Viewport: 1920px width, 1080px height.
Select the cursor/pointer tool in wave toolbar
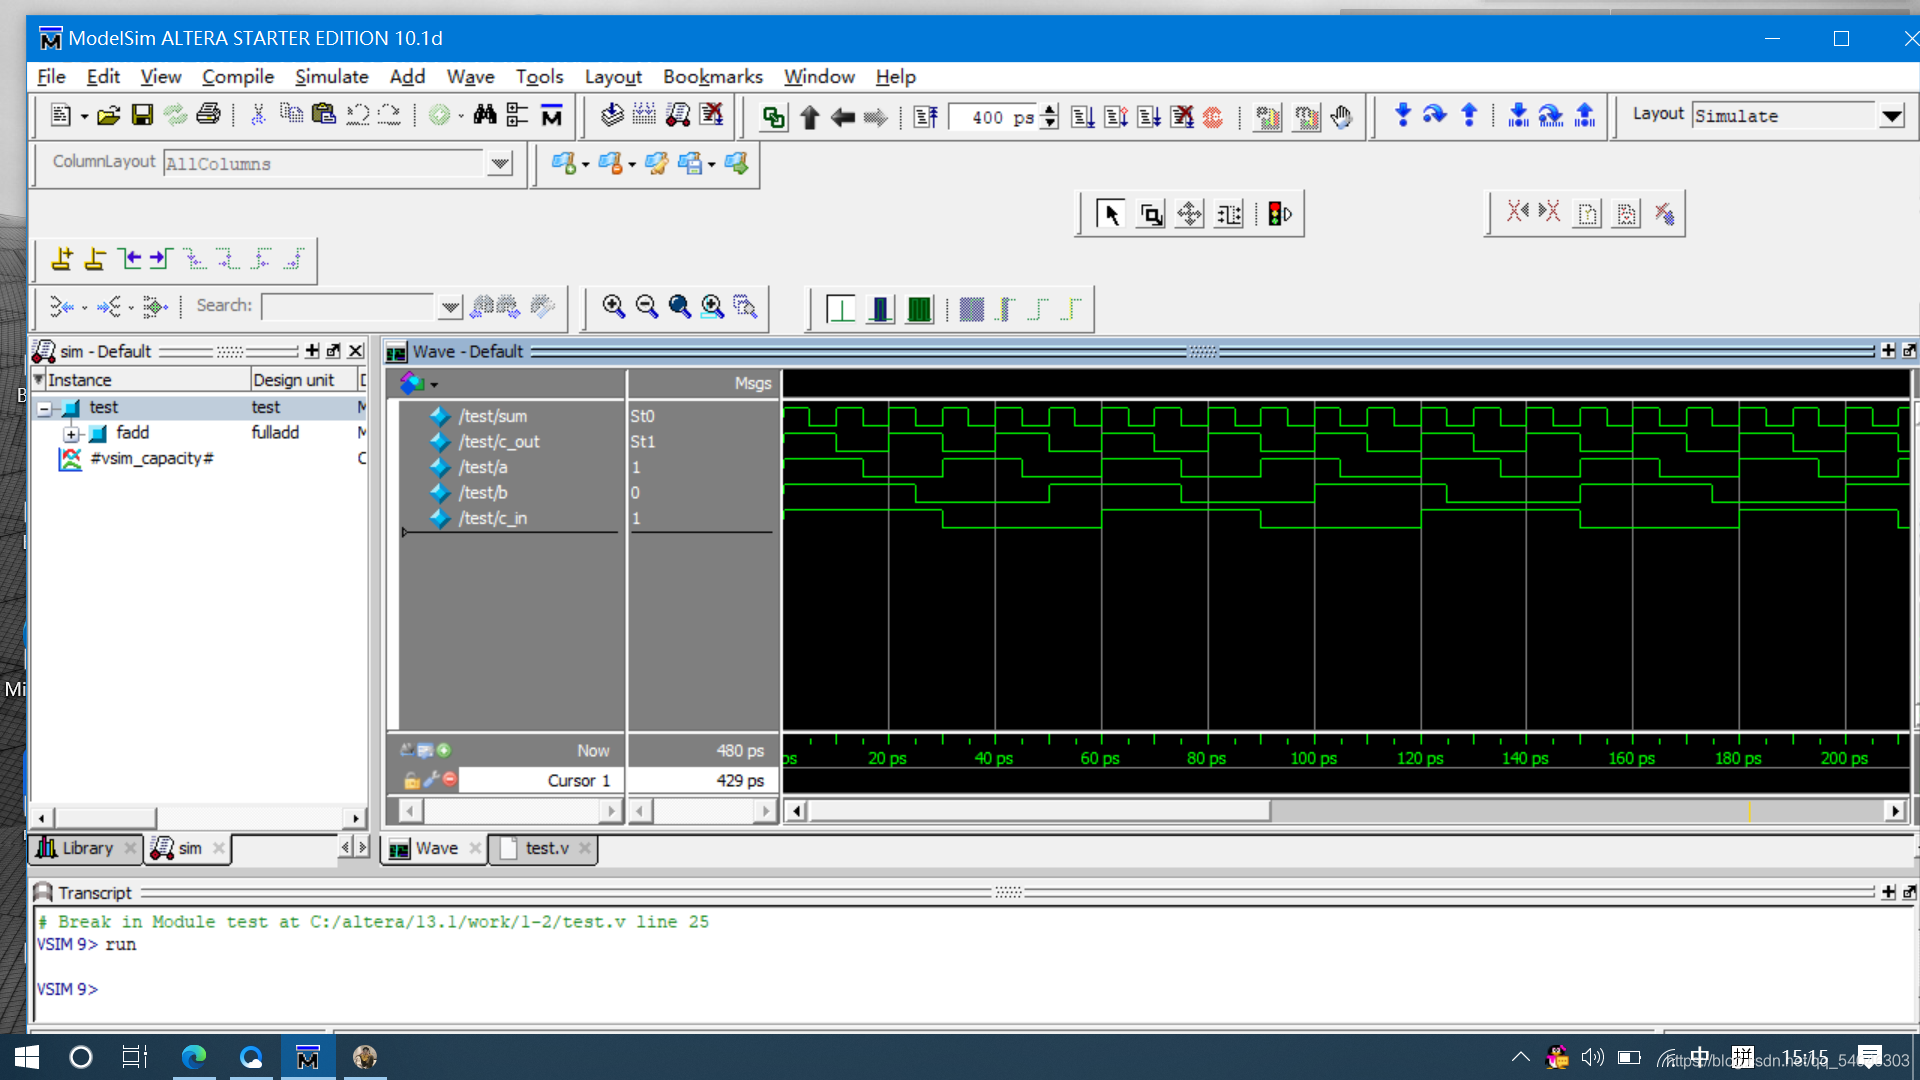(1112, 214)
